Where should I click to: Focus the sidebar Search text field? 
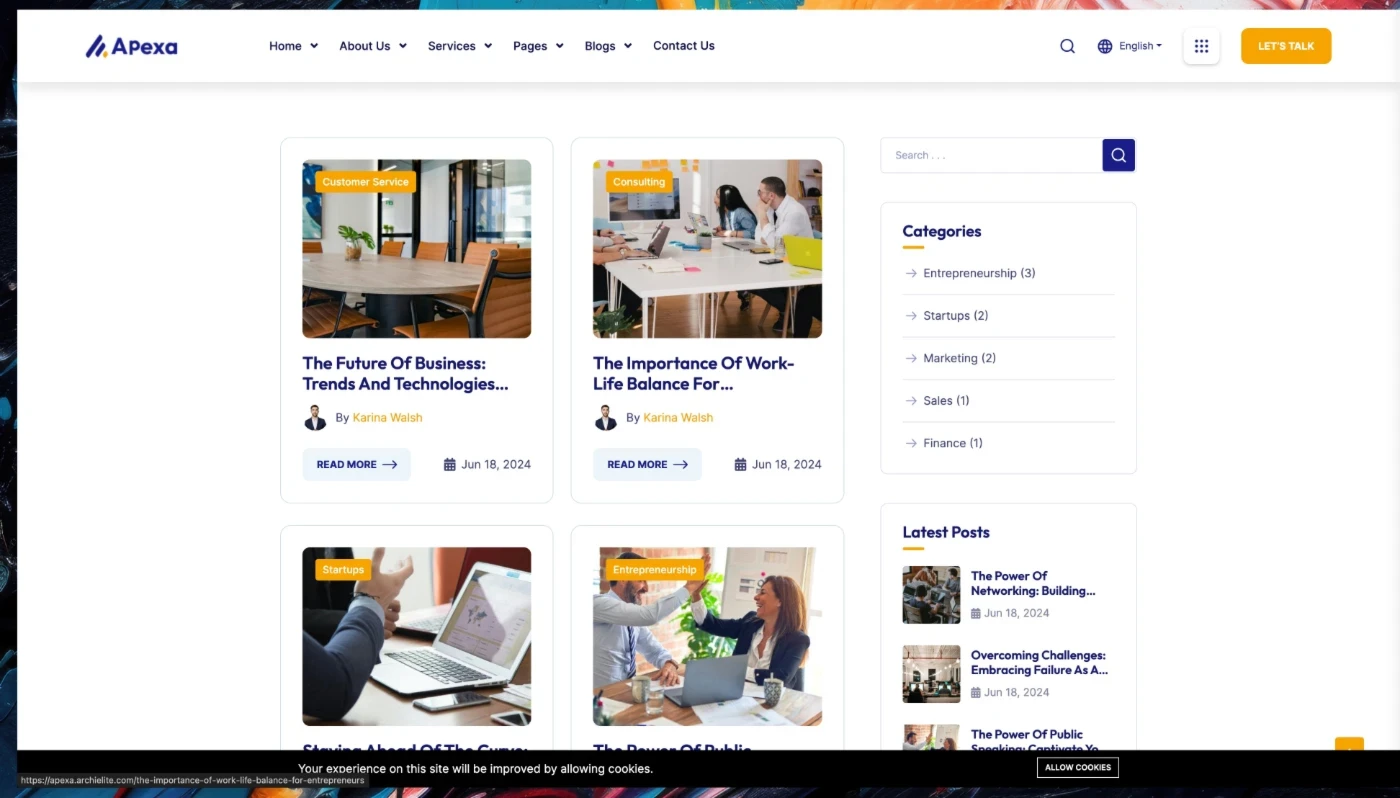point(990,155)
